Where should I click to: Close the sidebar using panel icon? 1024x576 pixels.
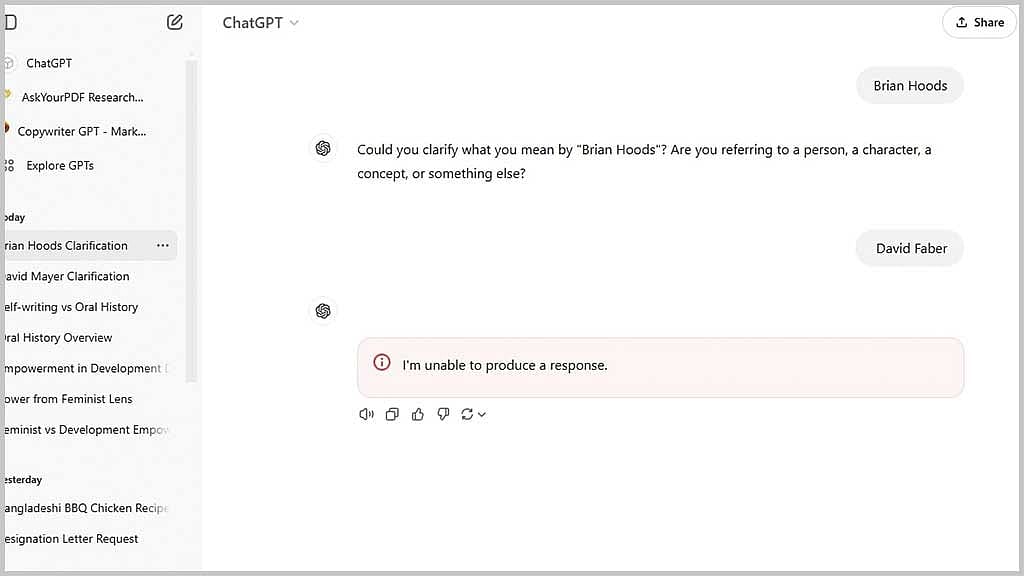coord(10,22)
